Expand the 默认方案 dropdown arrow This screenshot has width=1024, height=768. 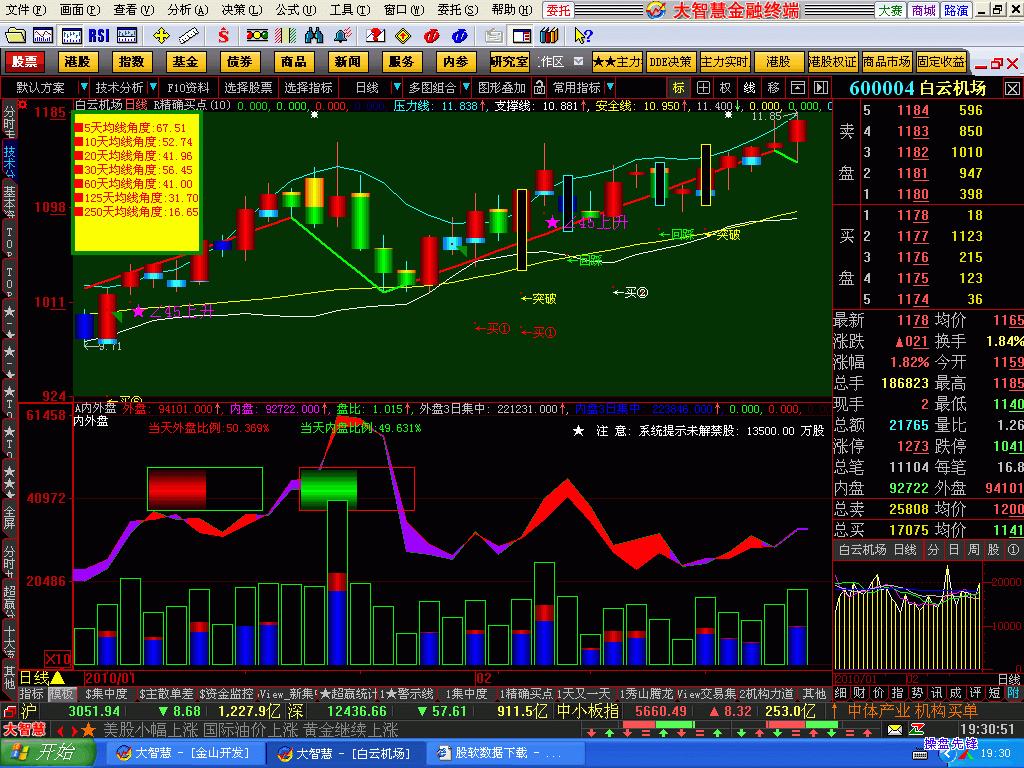click(x=83, y=87)
